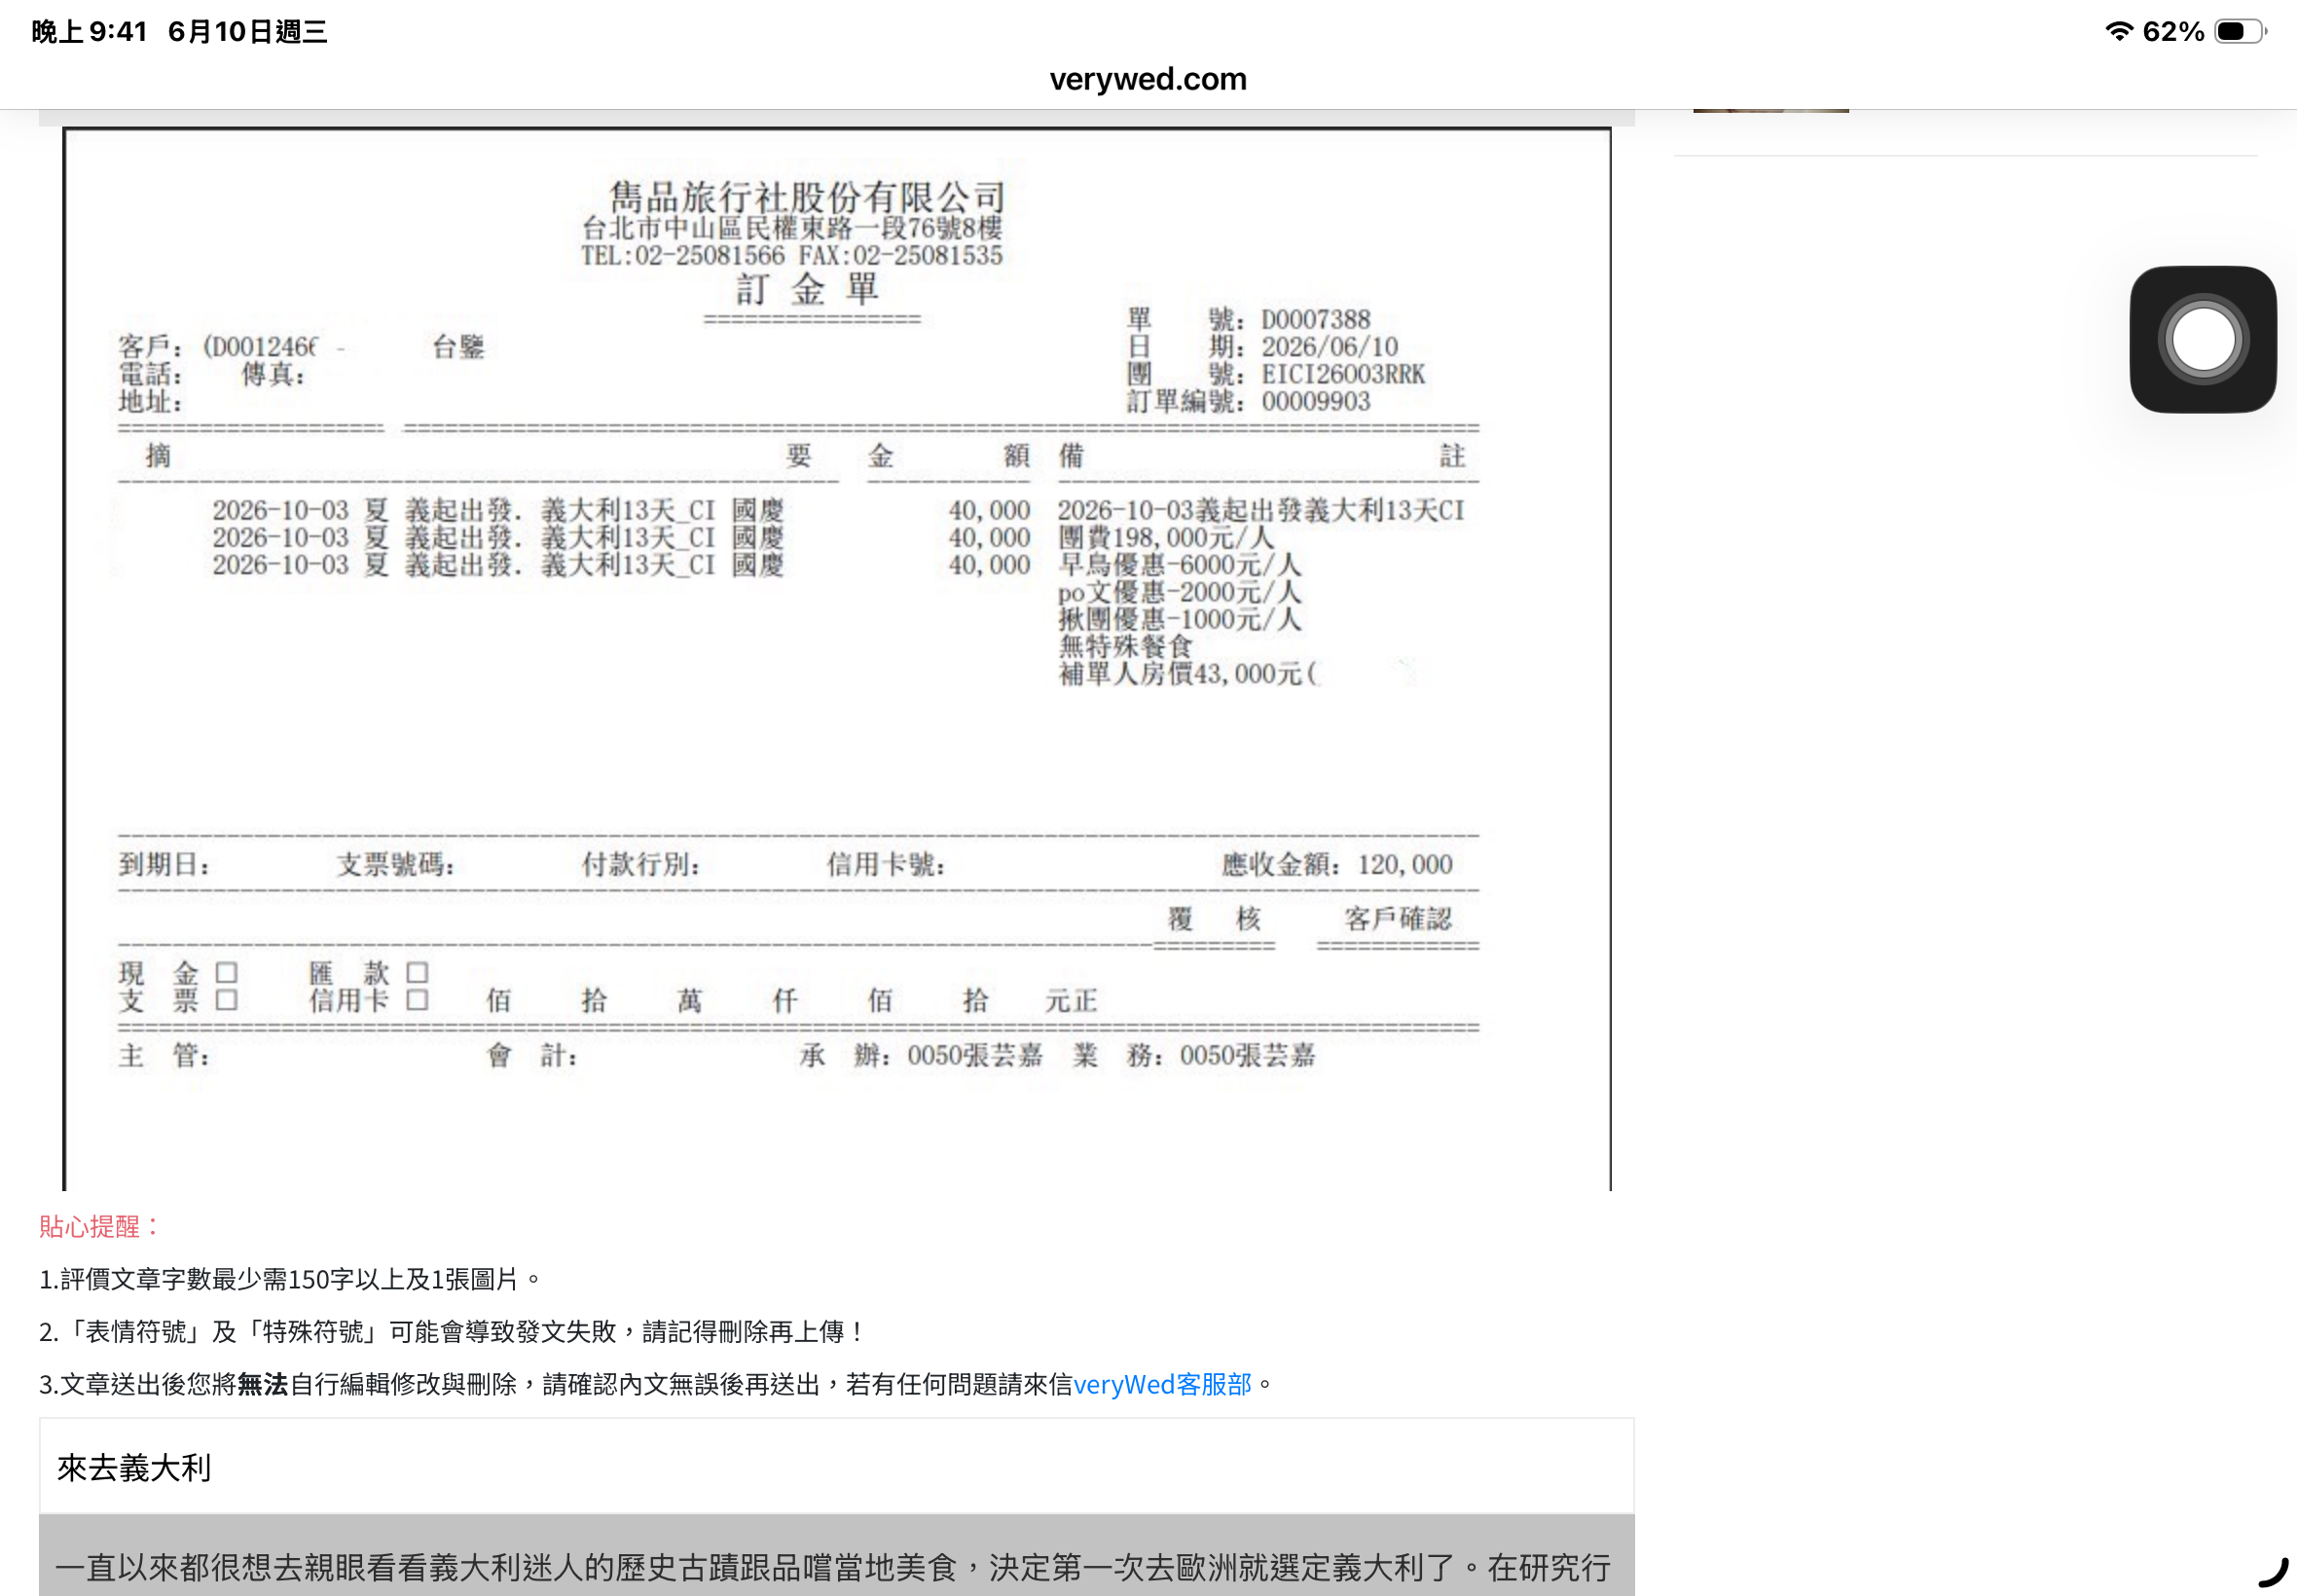Click the 來去義大利 title field
The image size is (2297, 1596).
[x=836, y=1467]
